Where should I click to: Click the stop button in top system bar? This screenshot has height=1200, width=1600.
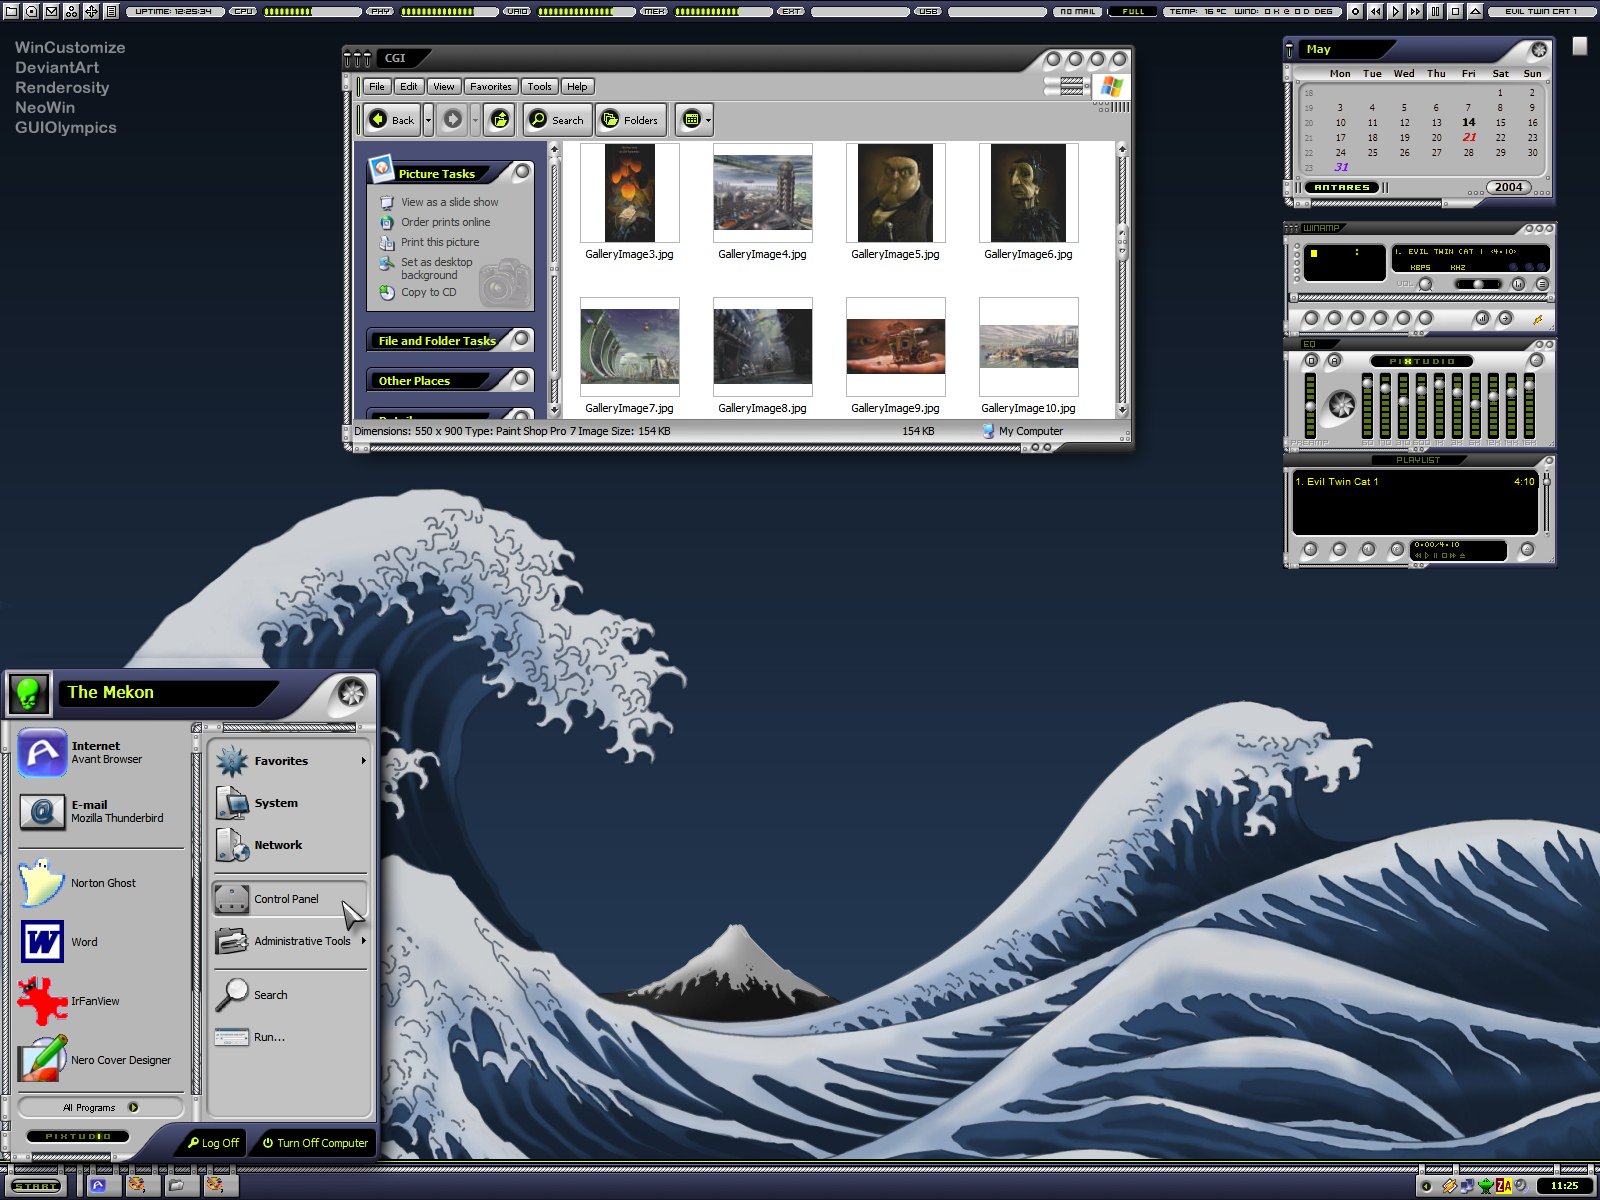coord(1455,11)
